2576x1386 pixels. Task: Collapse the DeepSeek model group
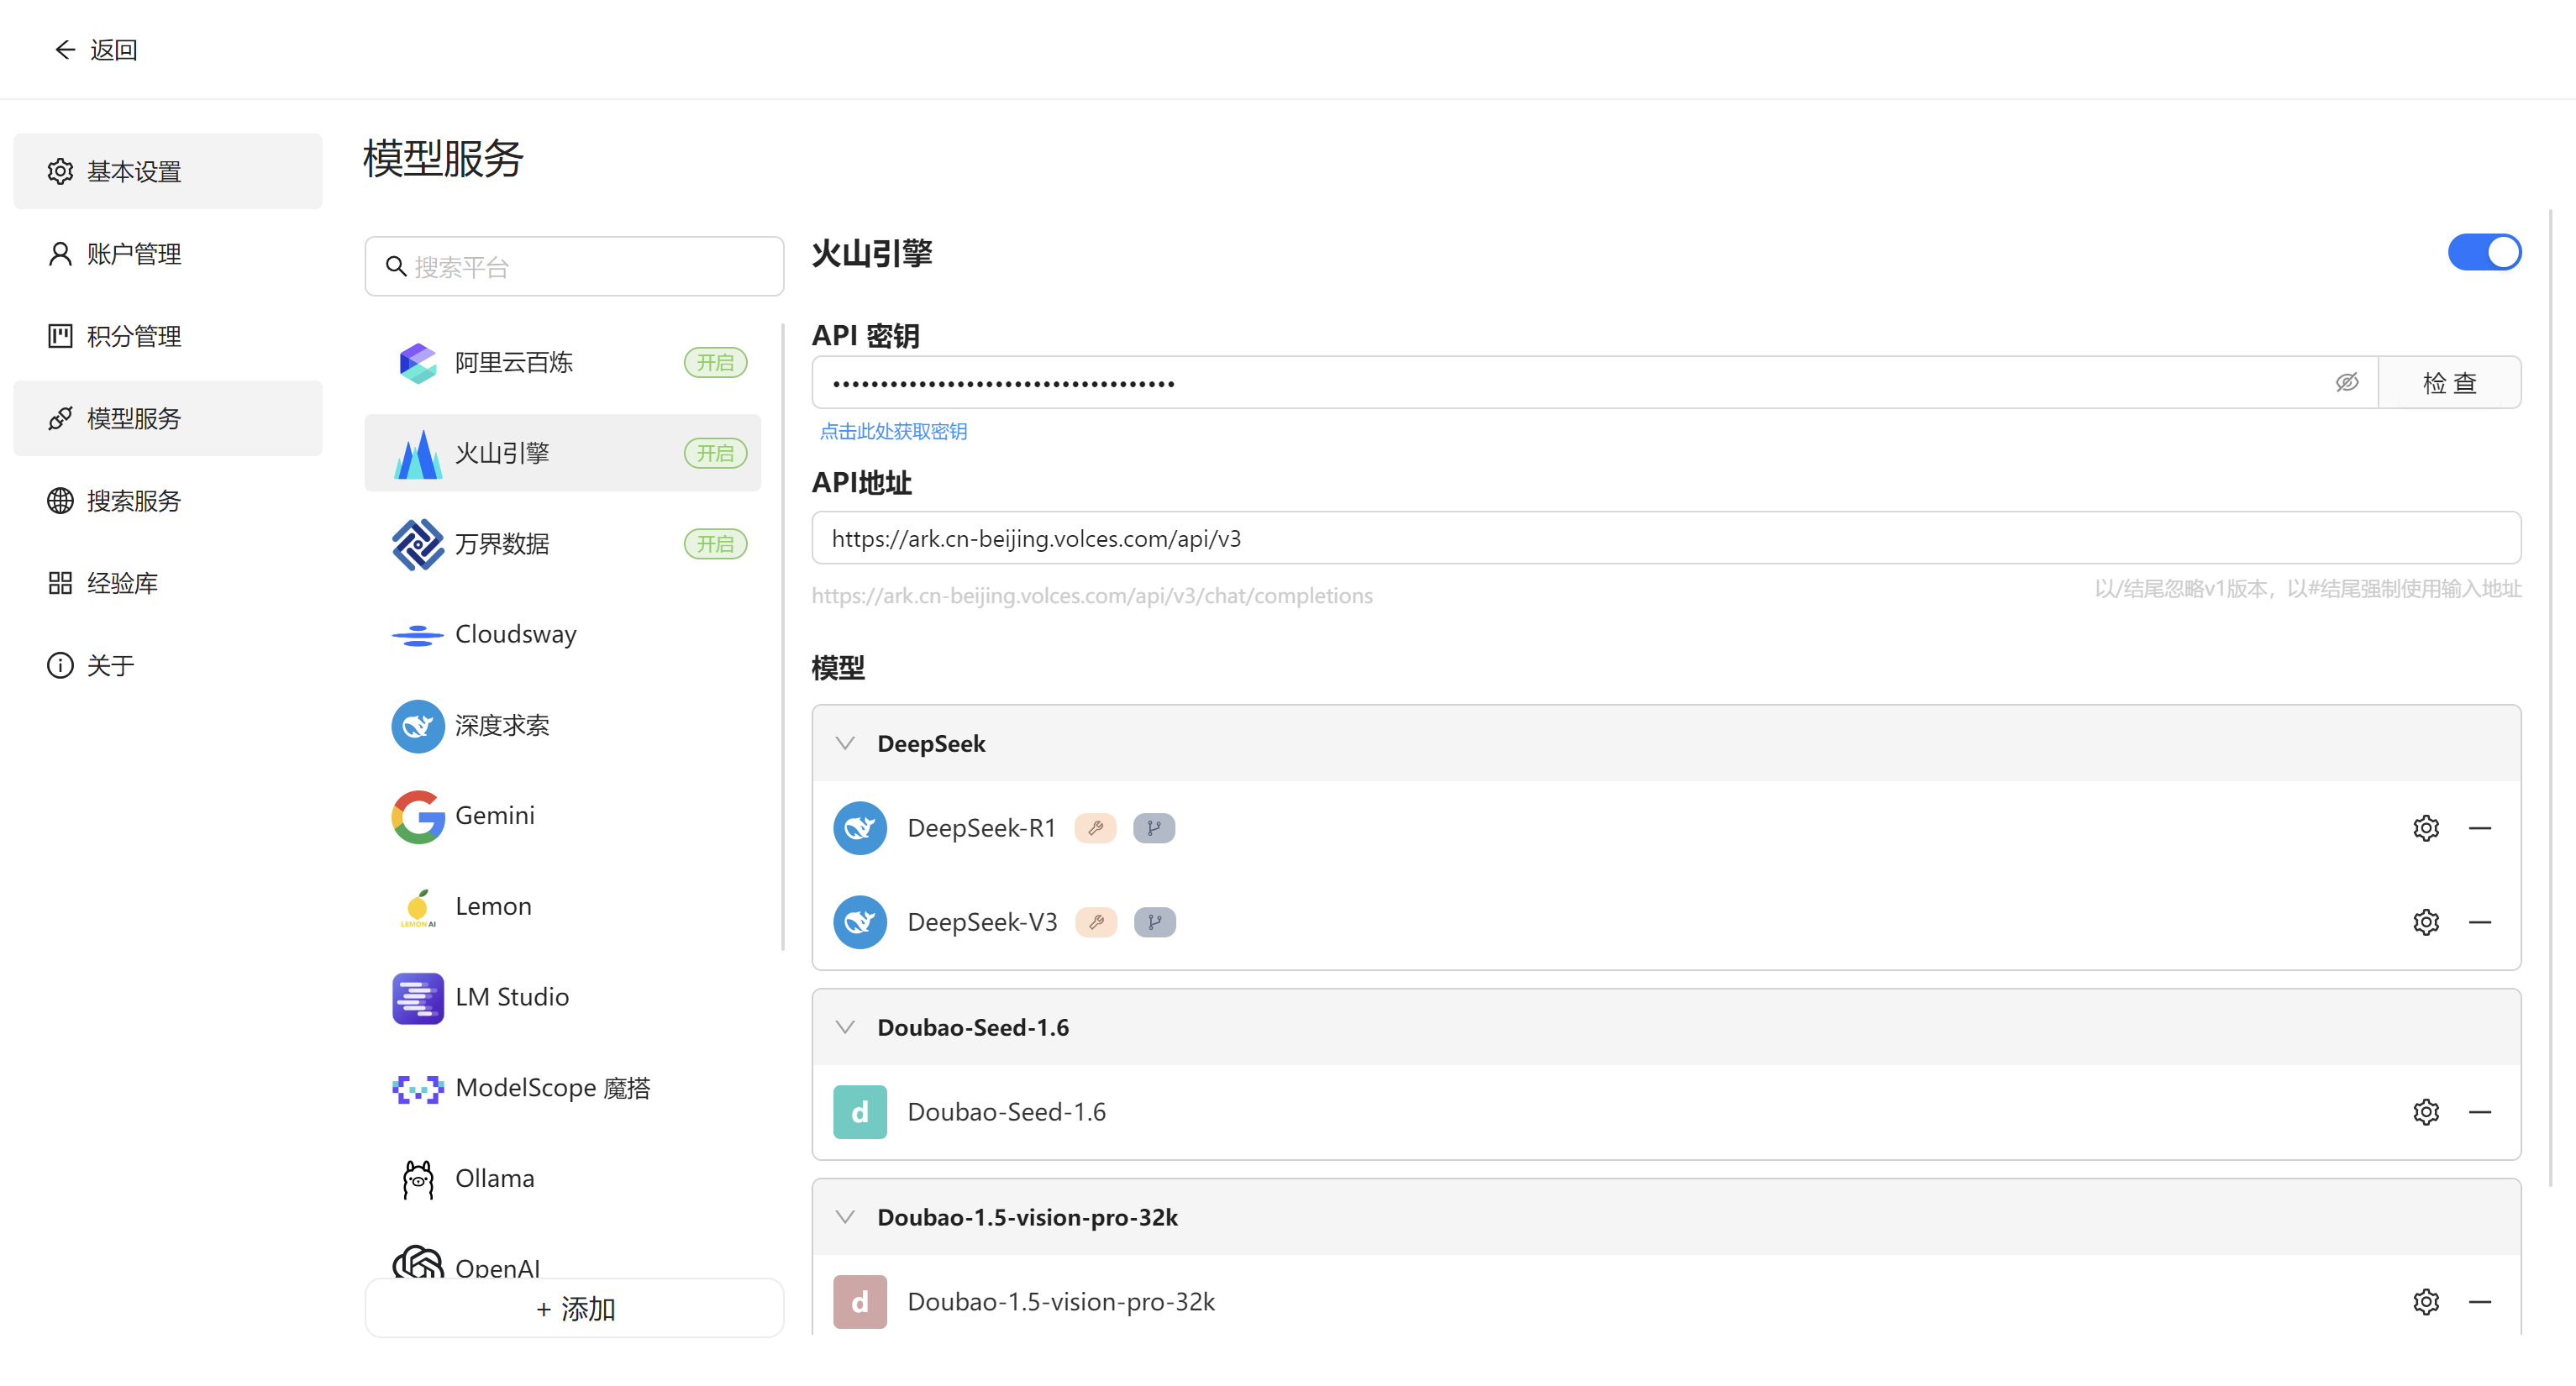[x=845, y=743]
